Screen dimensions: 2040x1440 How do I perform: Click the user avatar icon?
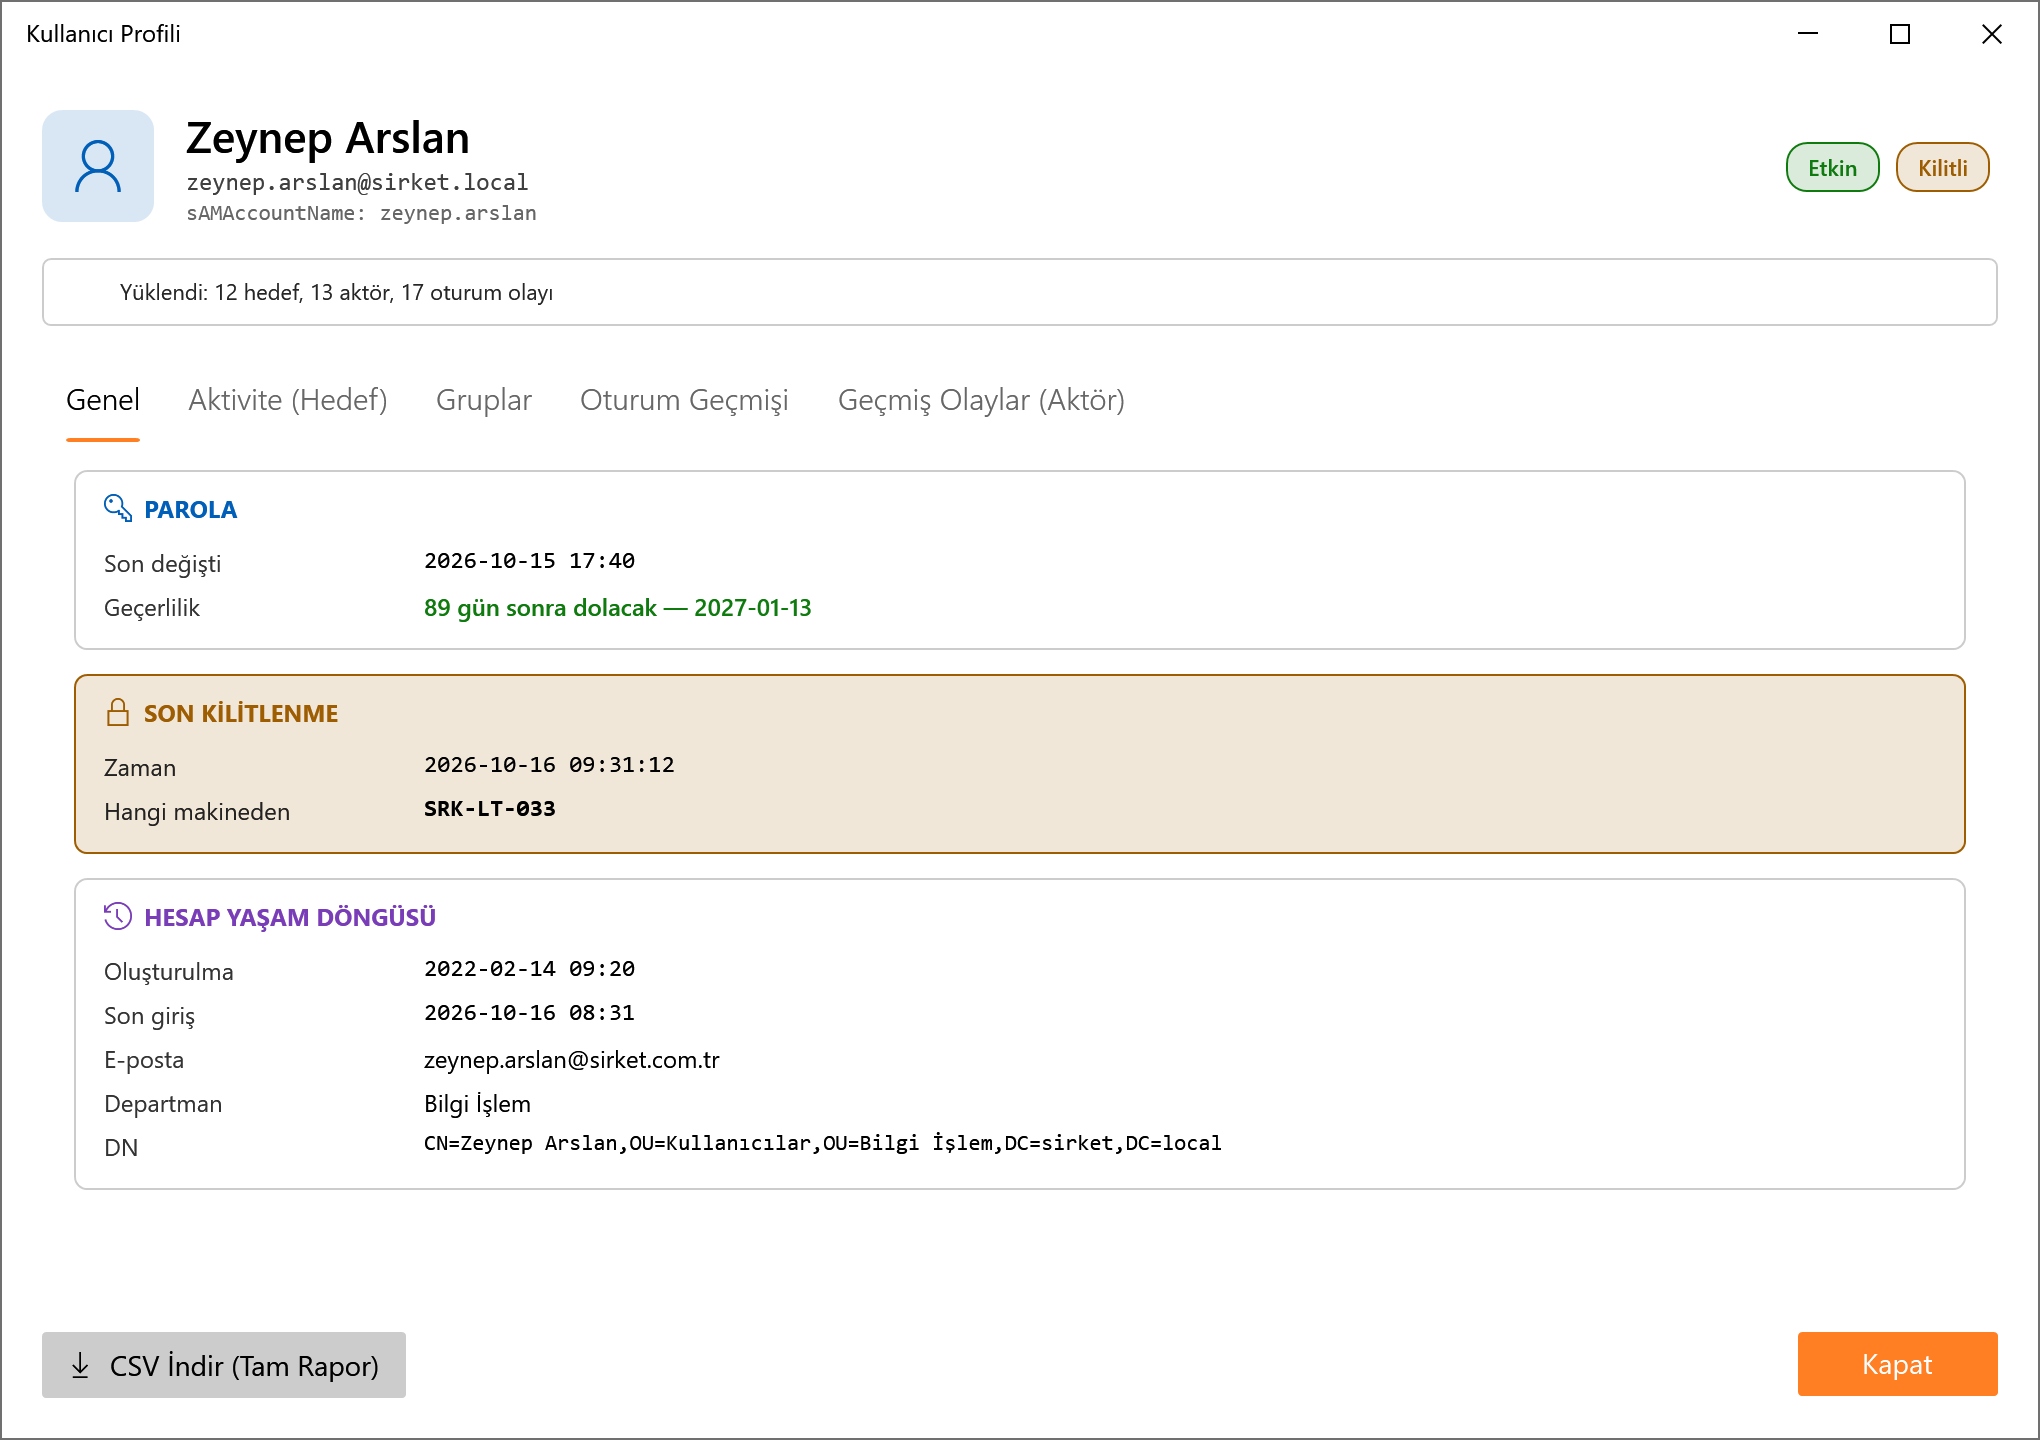coord(98,166)
